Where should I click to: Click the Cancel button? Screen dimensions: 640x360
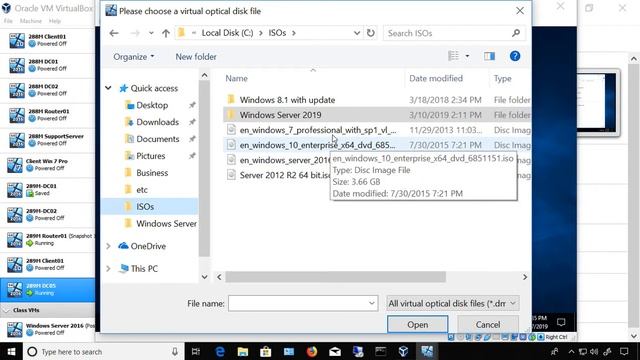(488, 324)
